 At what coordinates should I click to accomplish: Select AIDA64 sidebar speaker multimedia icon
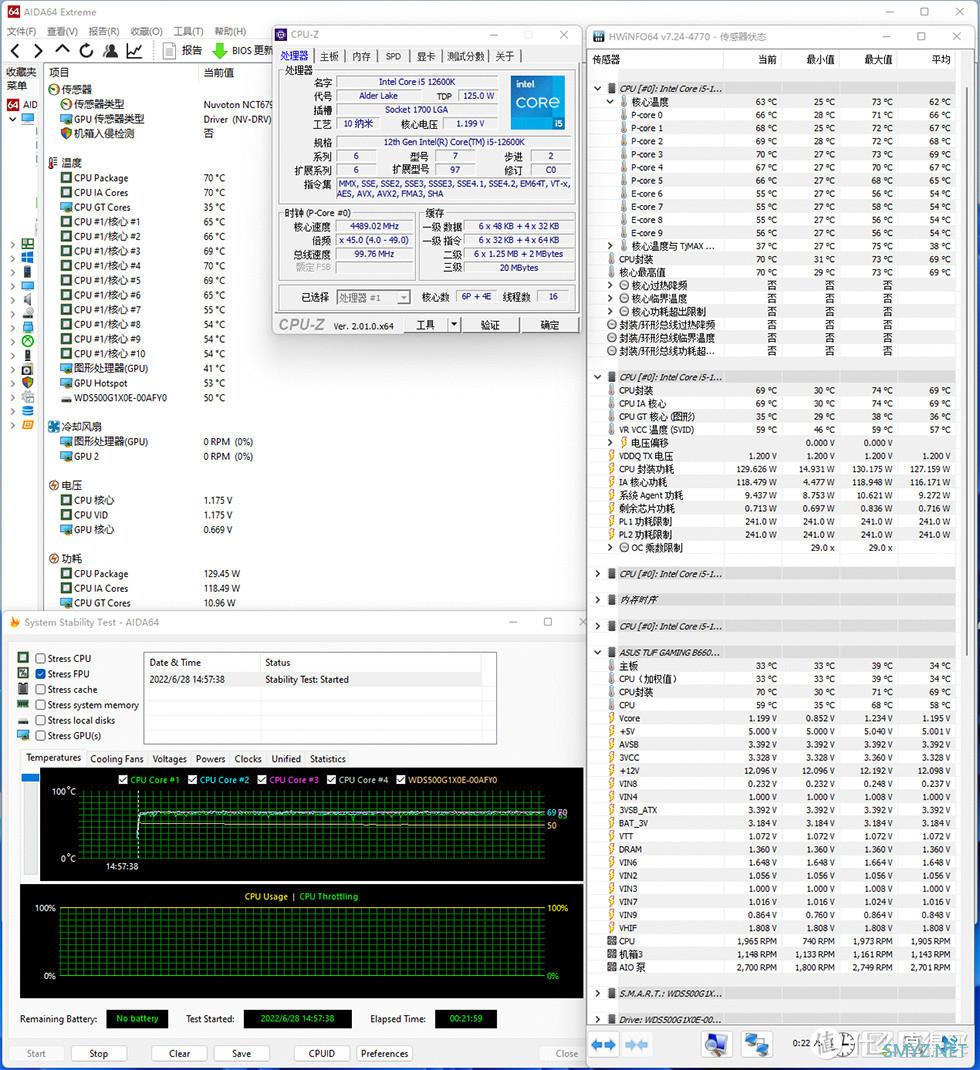tap(27, 299)
